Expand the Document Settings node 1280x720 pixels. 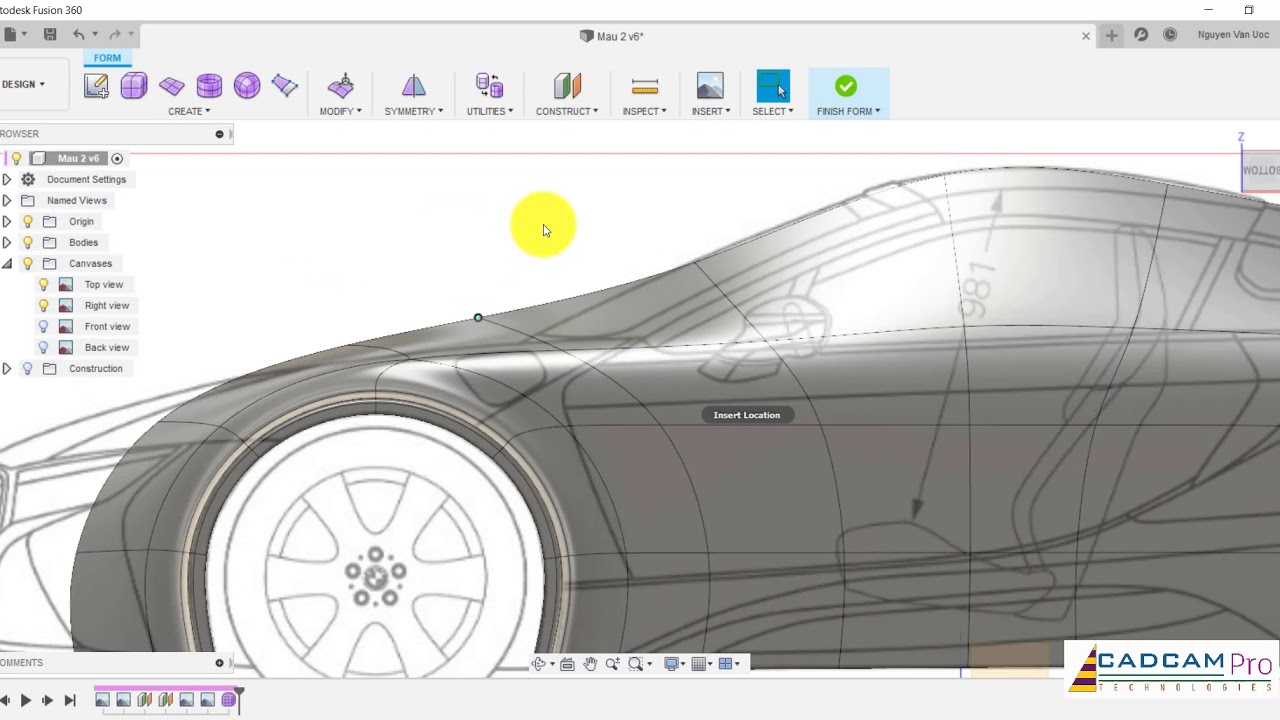coord(7,179)
